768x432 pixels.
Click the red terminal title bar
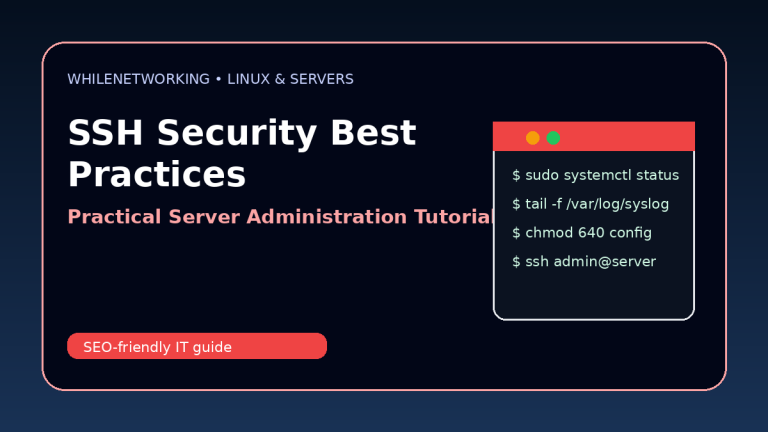tap(594, 136)
